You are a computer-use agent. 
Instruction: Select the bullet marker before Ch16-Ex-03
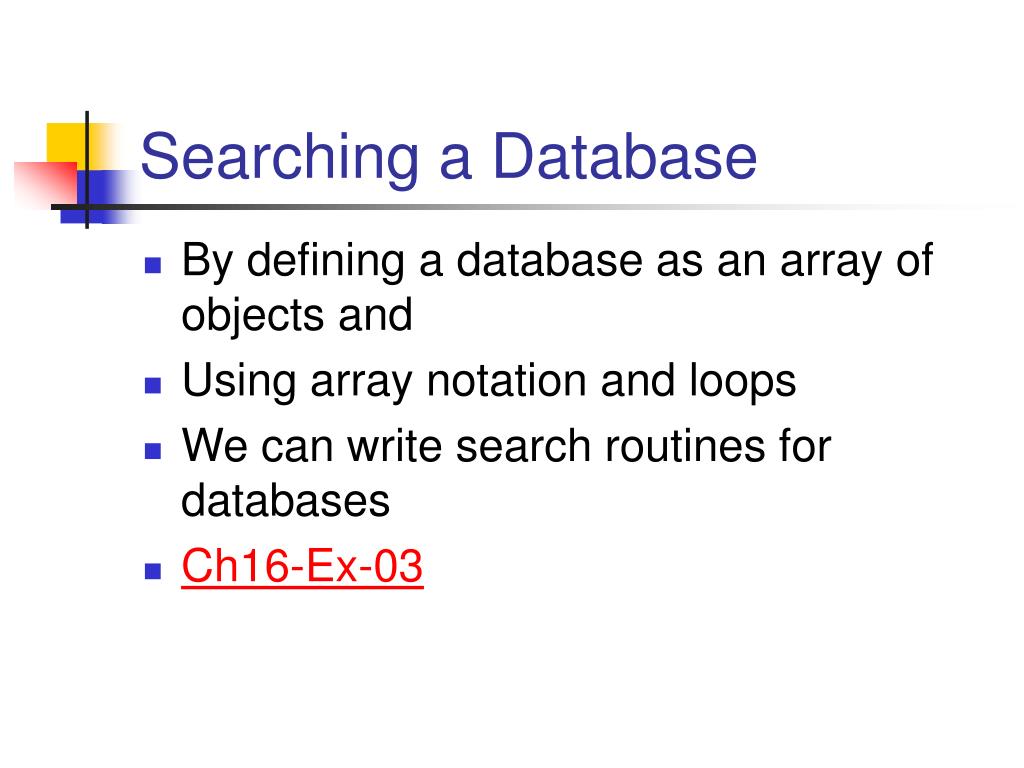pos(153,571)
